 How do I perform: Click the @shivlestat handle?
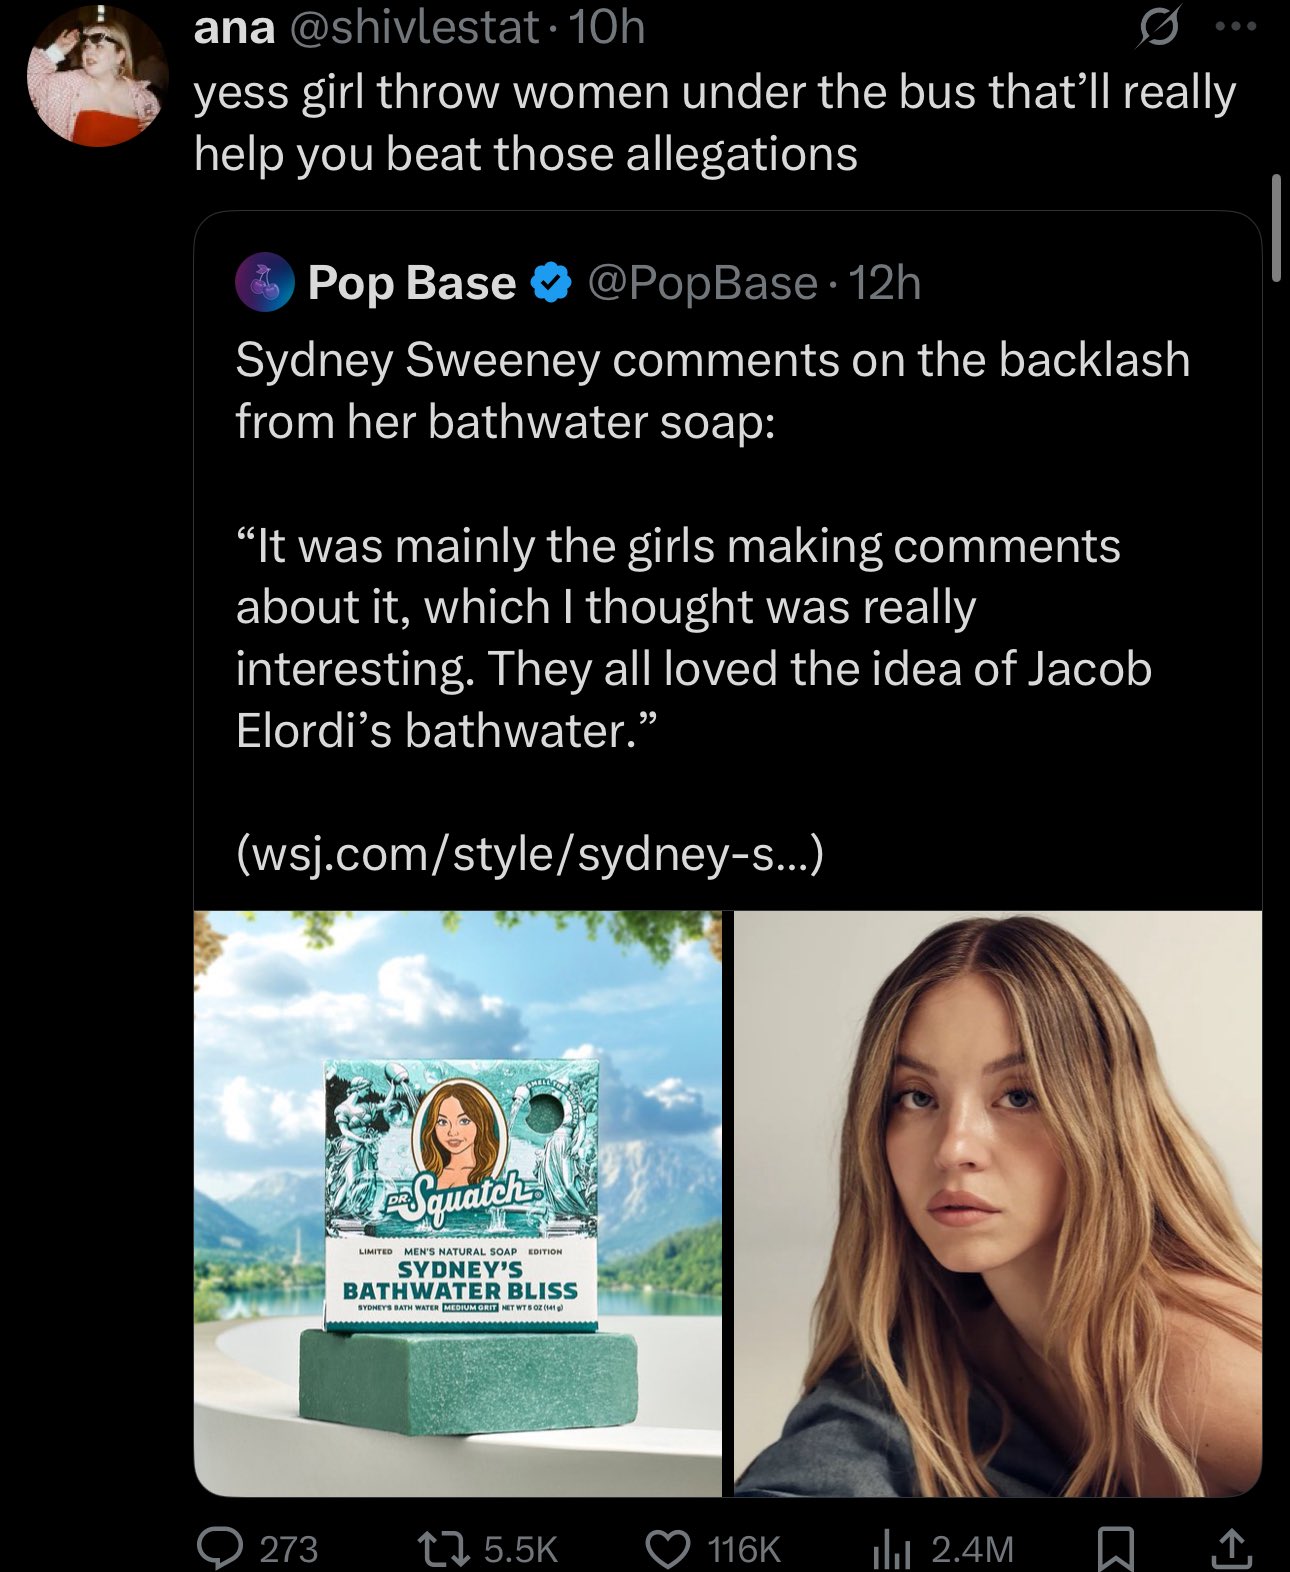pyautogui.click(x=414, y=28)
